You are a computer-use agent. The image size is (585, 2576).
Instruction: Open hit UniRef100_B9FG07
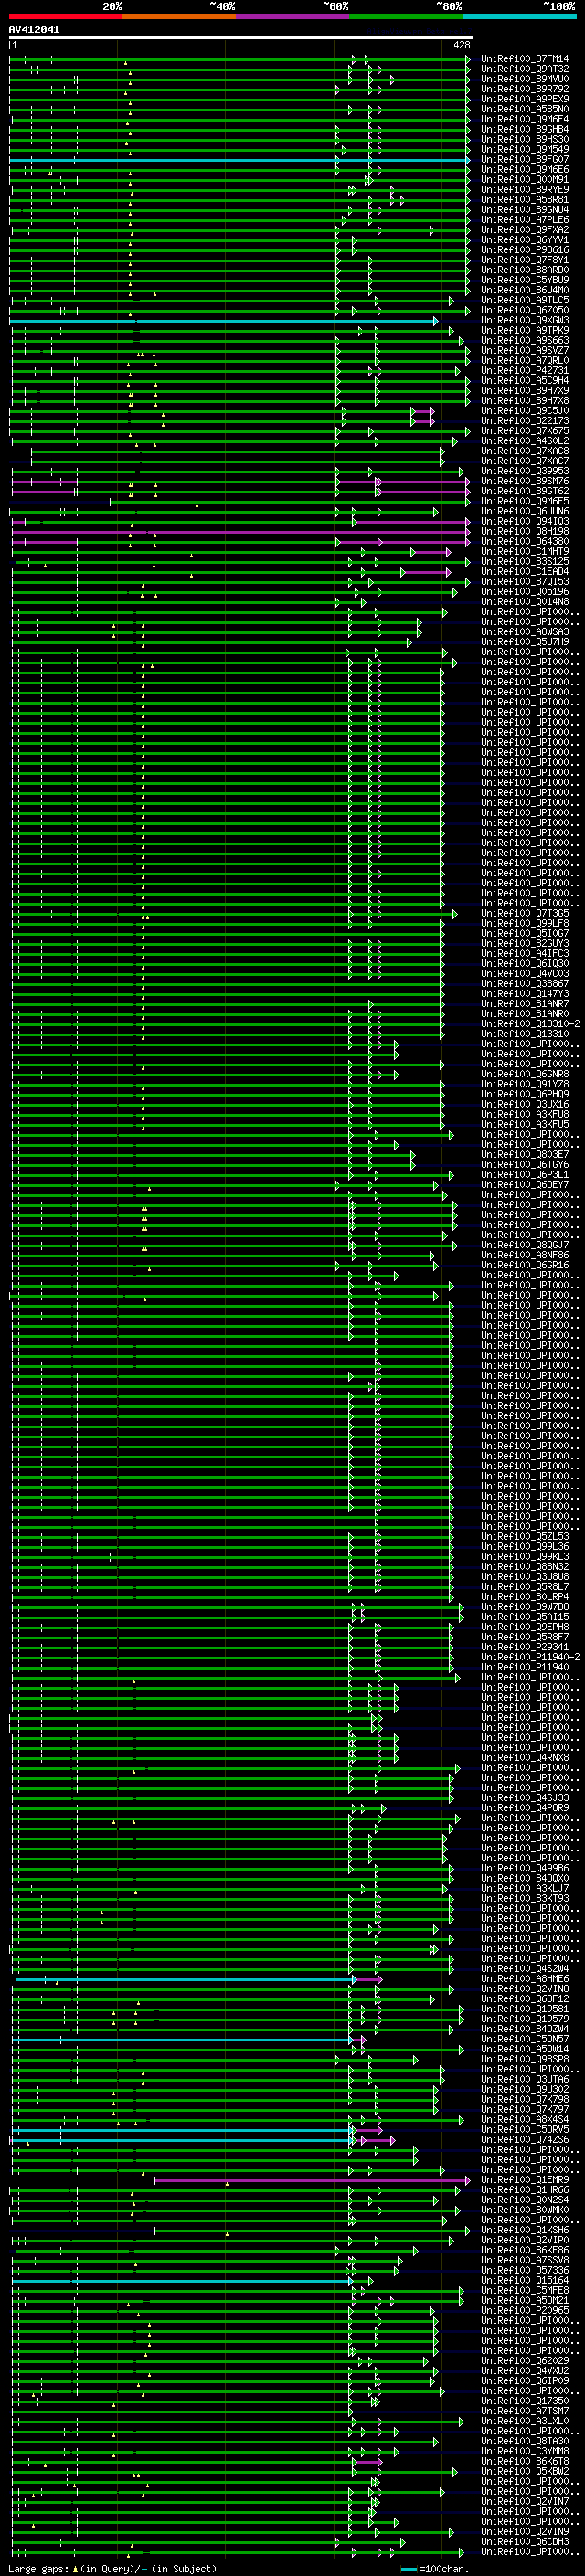coord(525,160)
